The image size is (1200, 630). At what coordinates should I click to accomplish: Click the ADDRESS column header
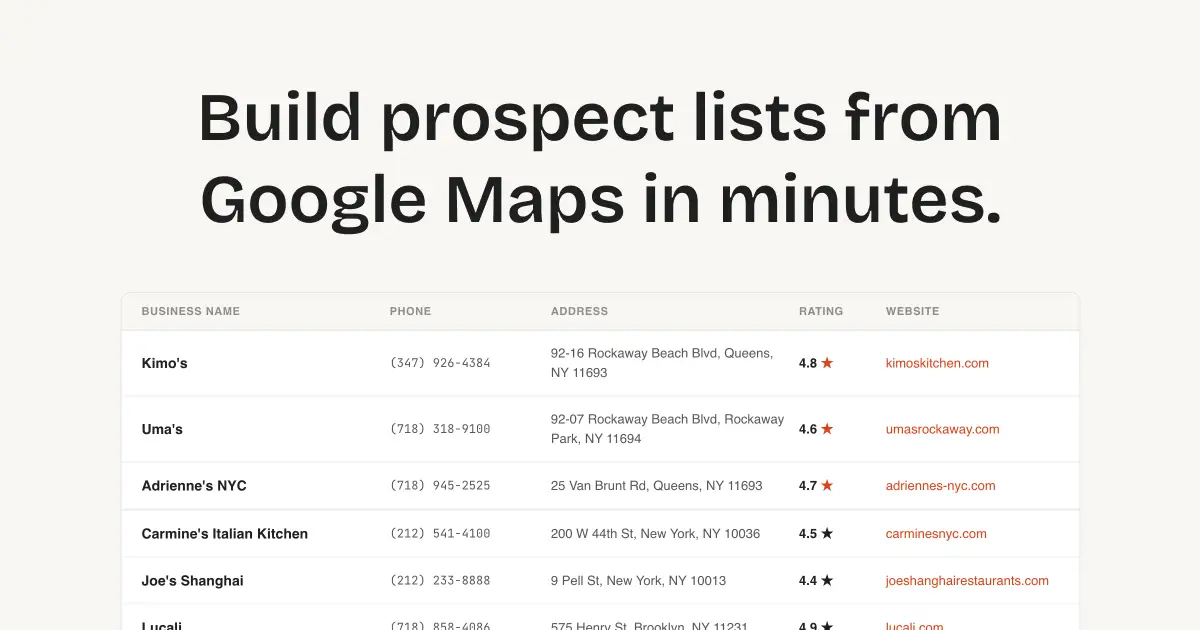point(579,311)
